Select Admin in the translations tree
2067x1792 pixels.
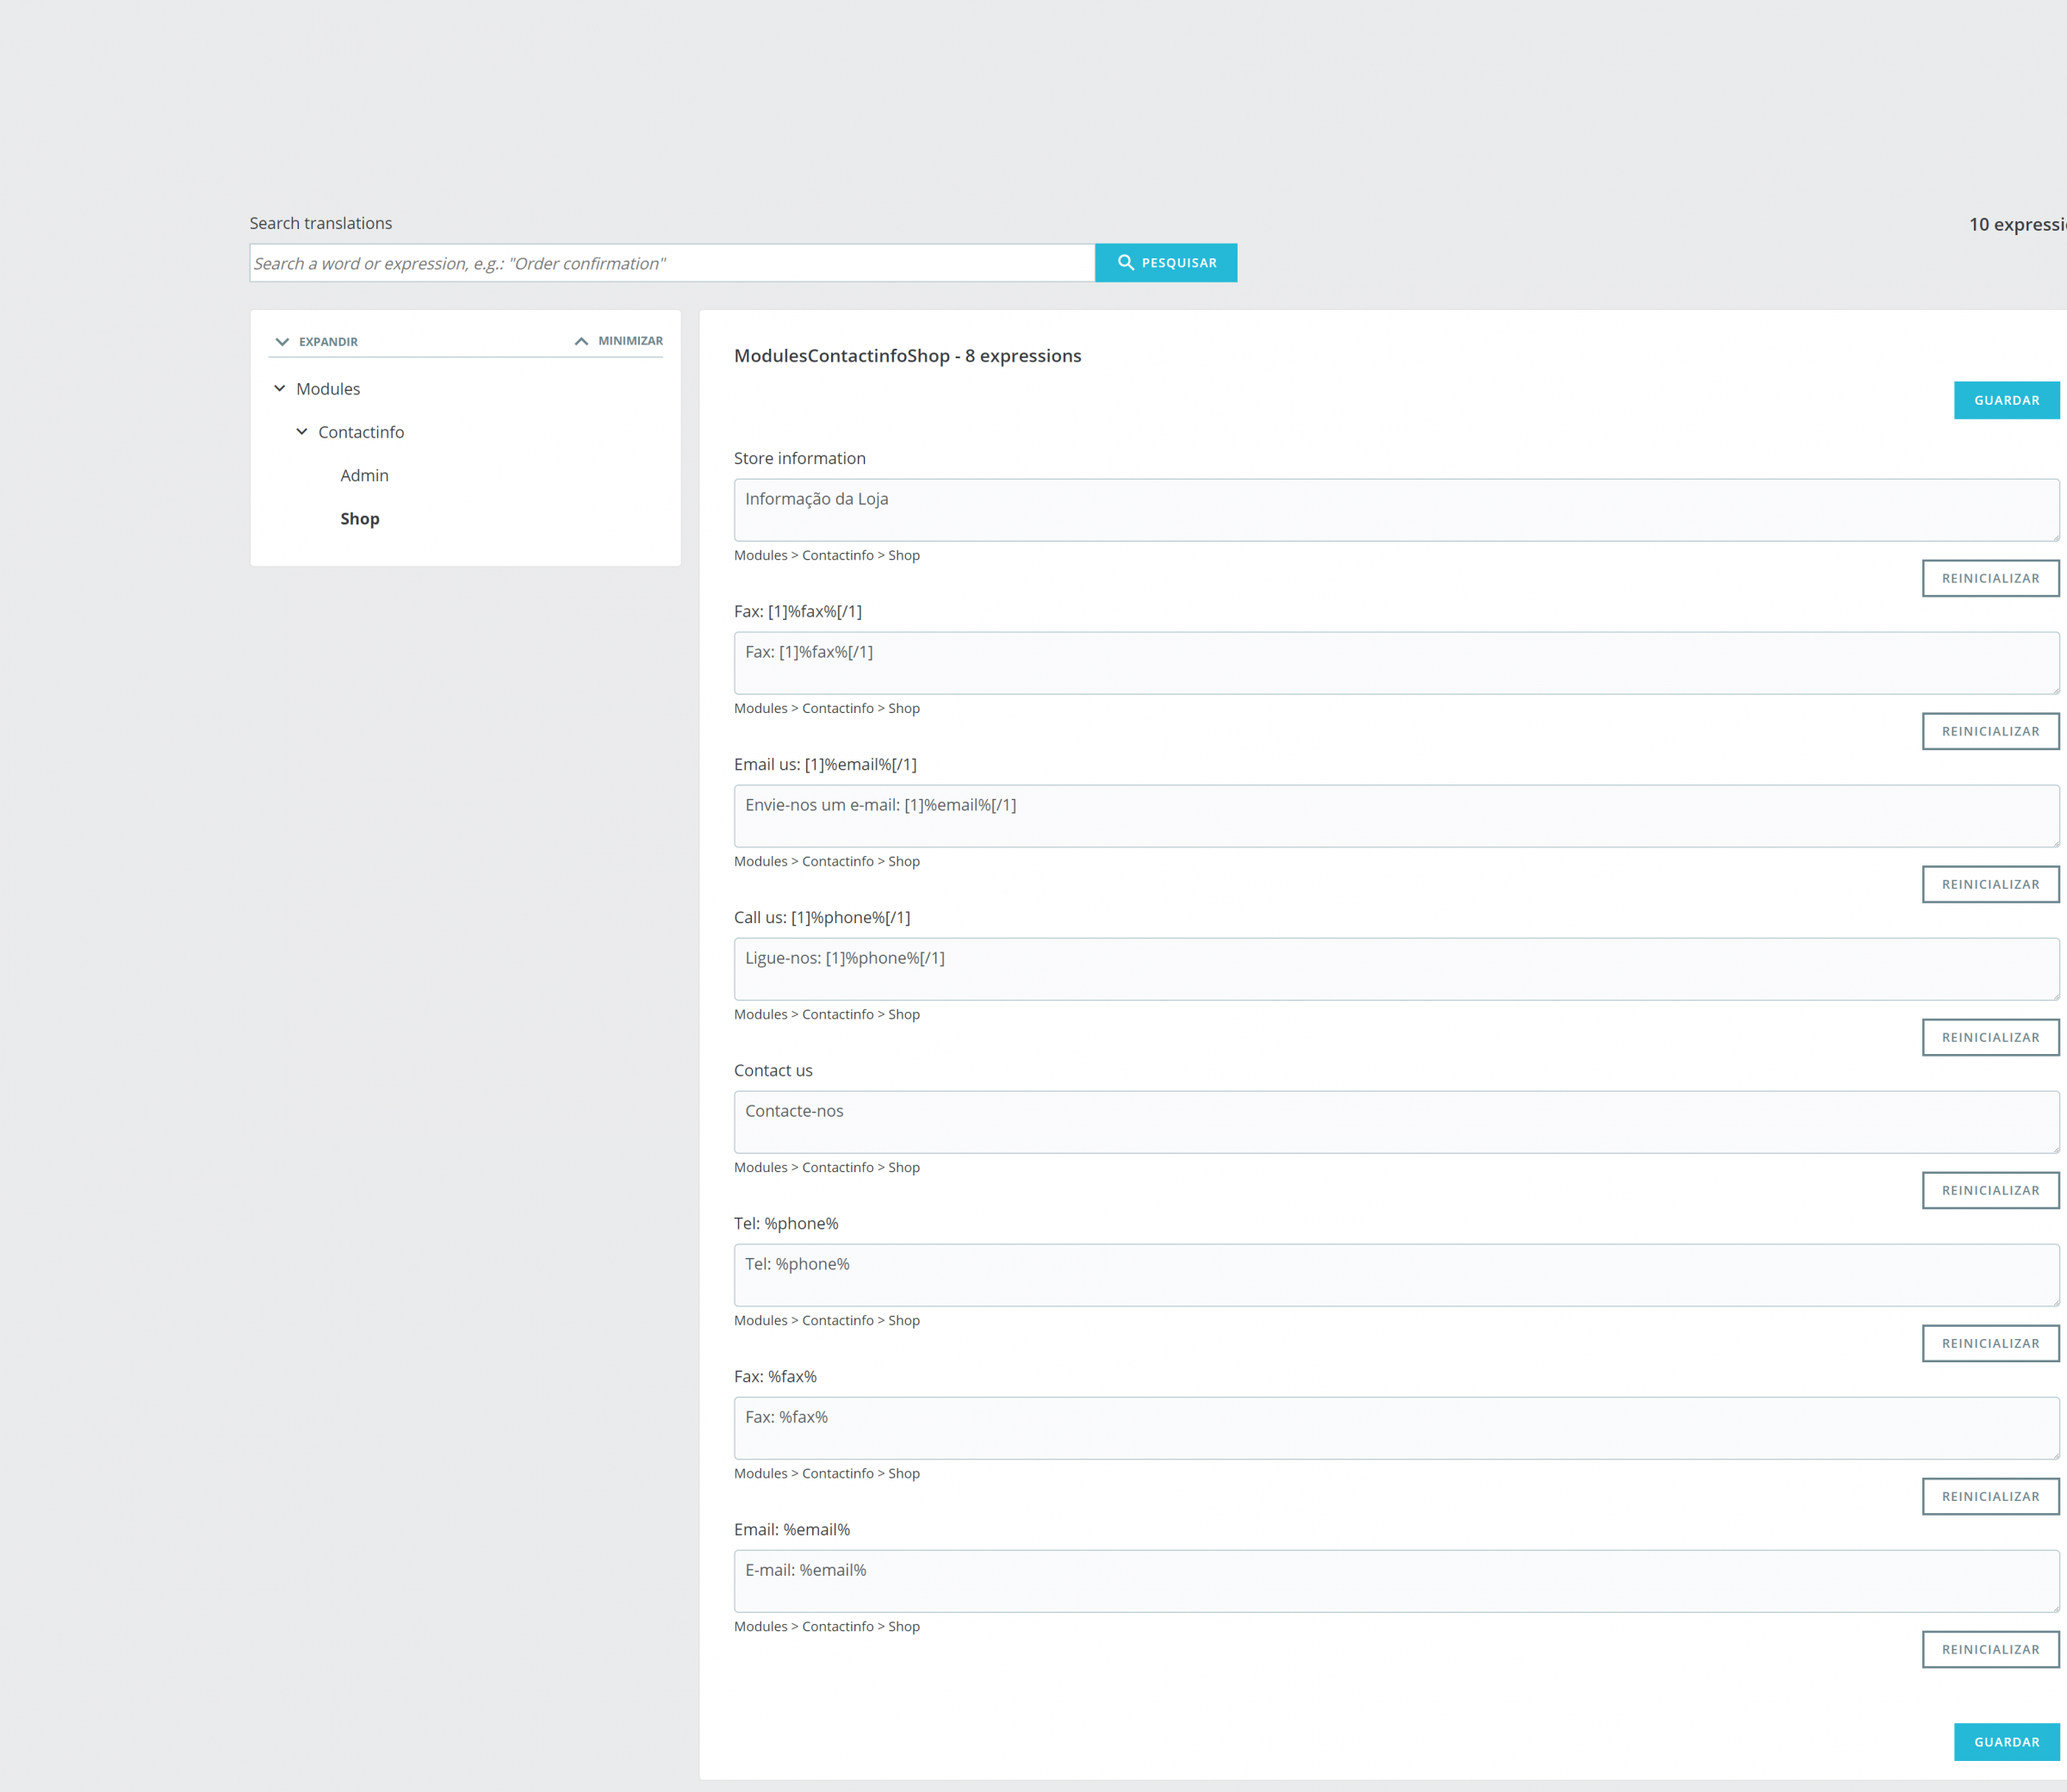[364, 476]
